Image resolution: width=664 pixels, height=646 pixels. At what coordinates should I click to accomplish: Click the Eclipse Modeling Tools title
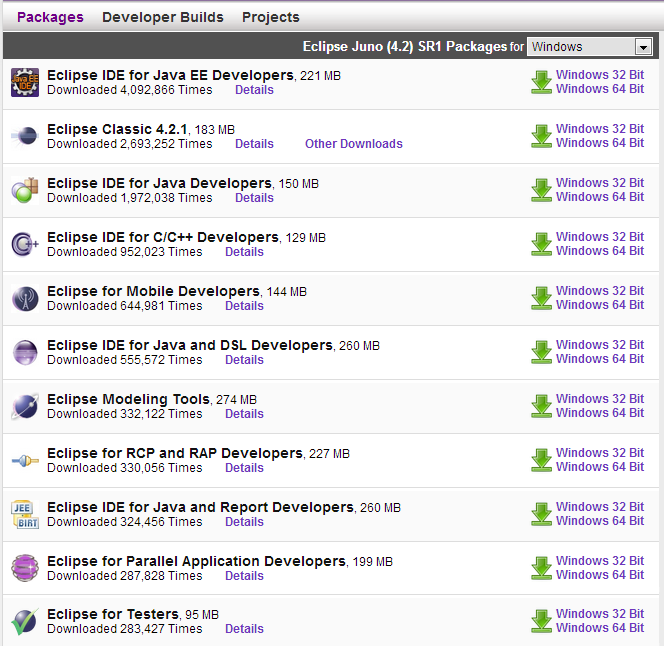point(128,399)
